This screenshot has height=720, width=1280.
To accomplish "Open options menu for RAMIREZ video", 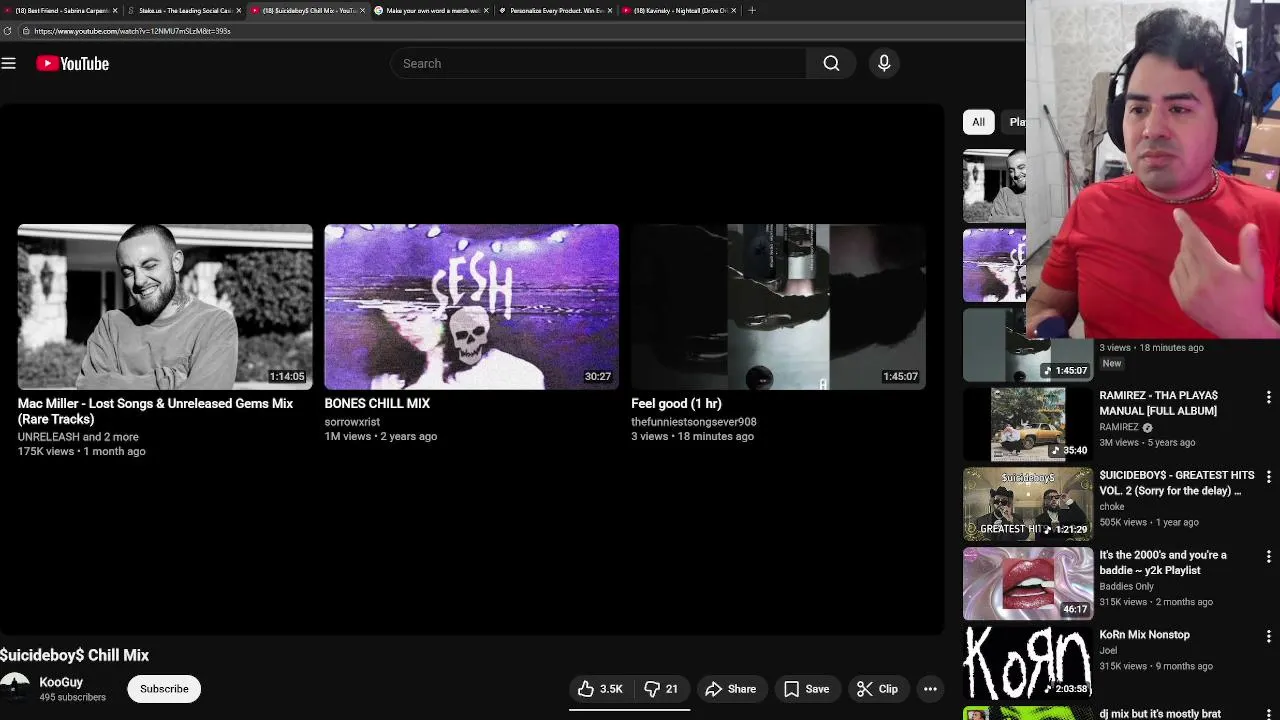I will 1269,397.
